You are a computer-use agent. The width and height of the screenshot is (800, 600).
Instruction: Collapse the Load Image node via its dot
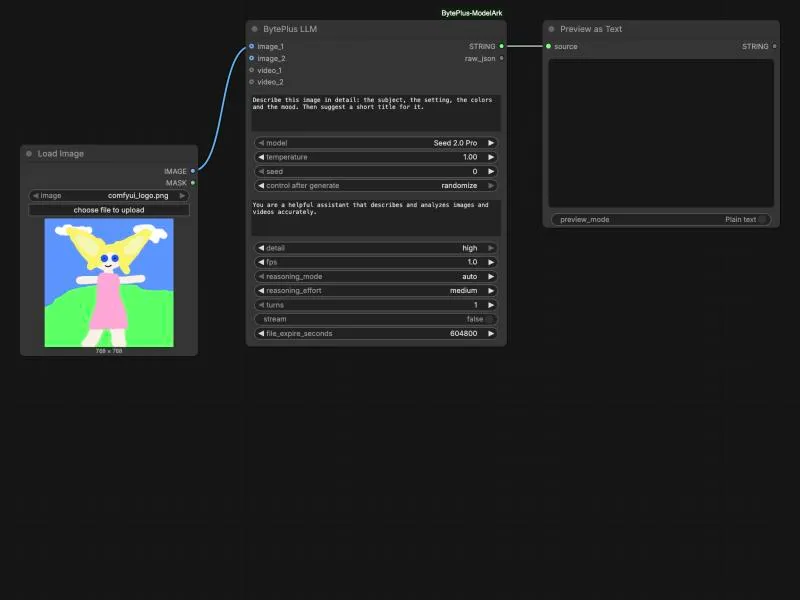(29, 154)
